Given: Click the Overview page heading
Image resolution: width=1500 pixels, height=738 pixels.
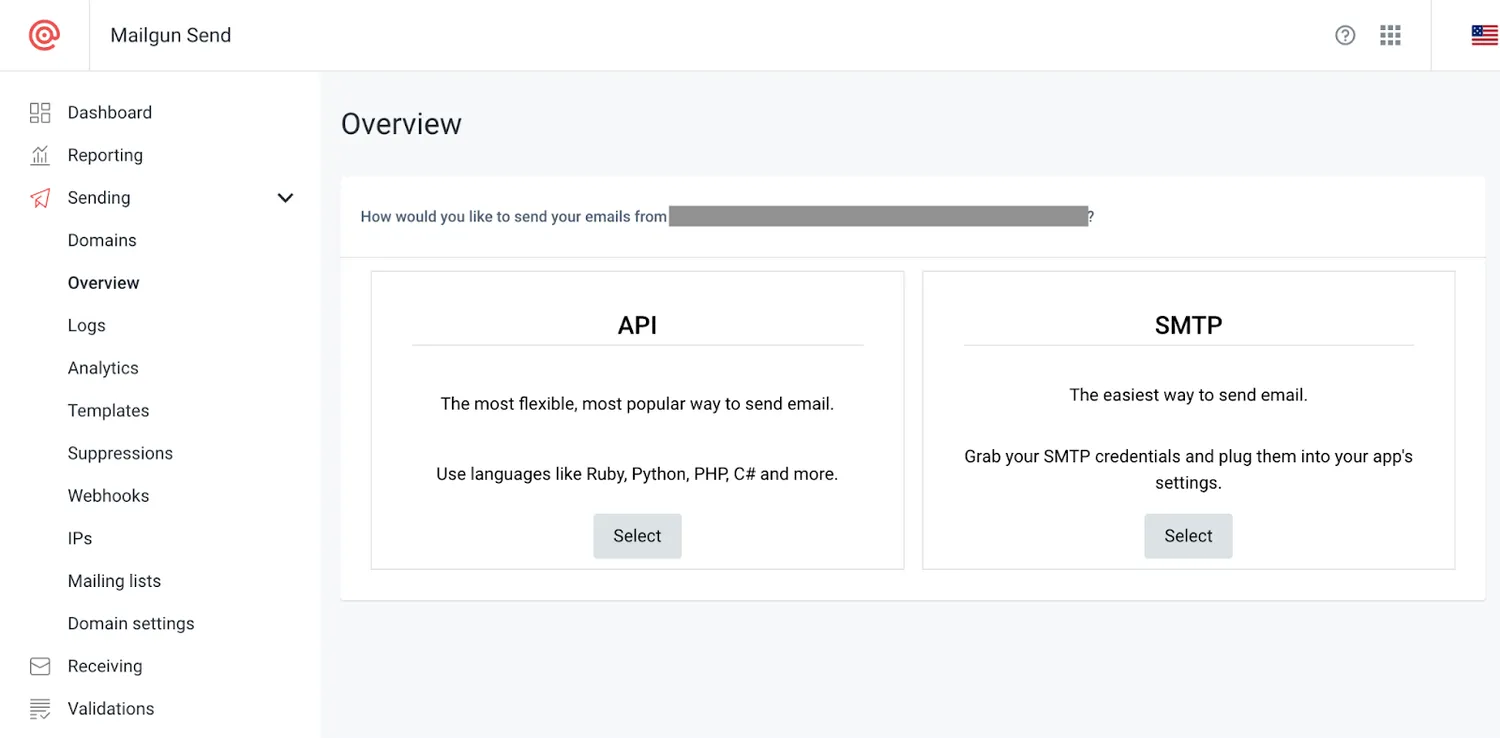Looking at the screenshot, I should pos(401,124).
